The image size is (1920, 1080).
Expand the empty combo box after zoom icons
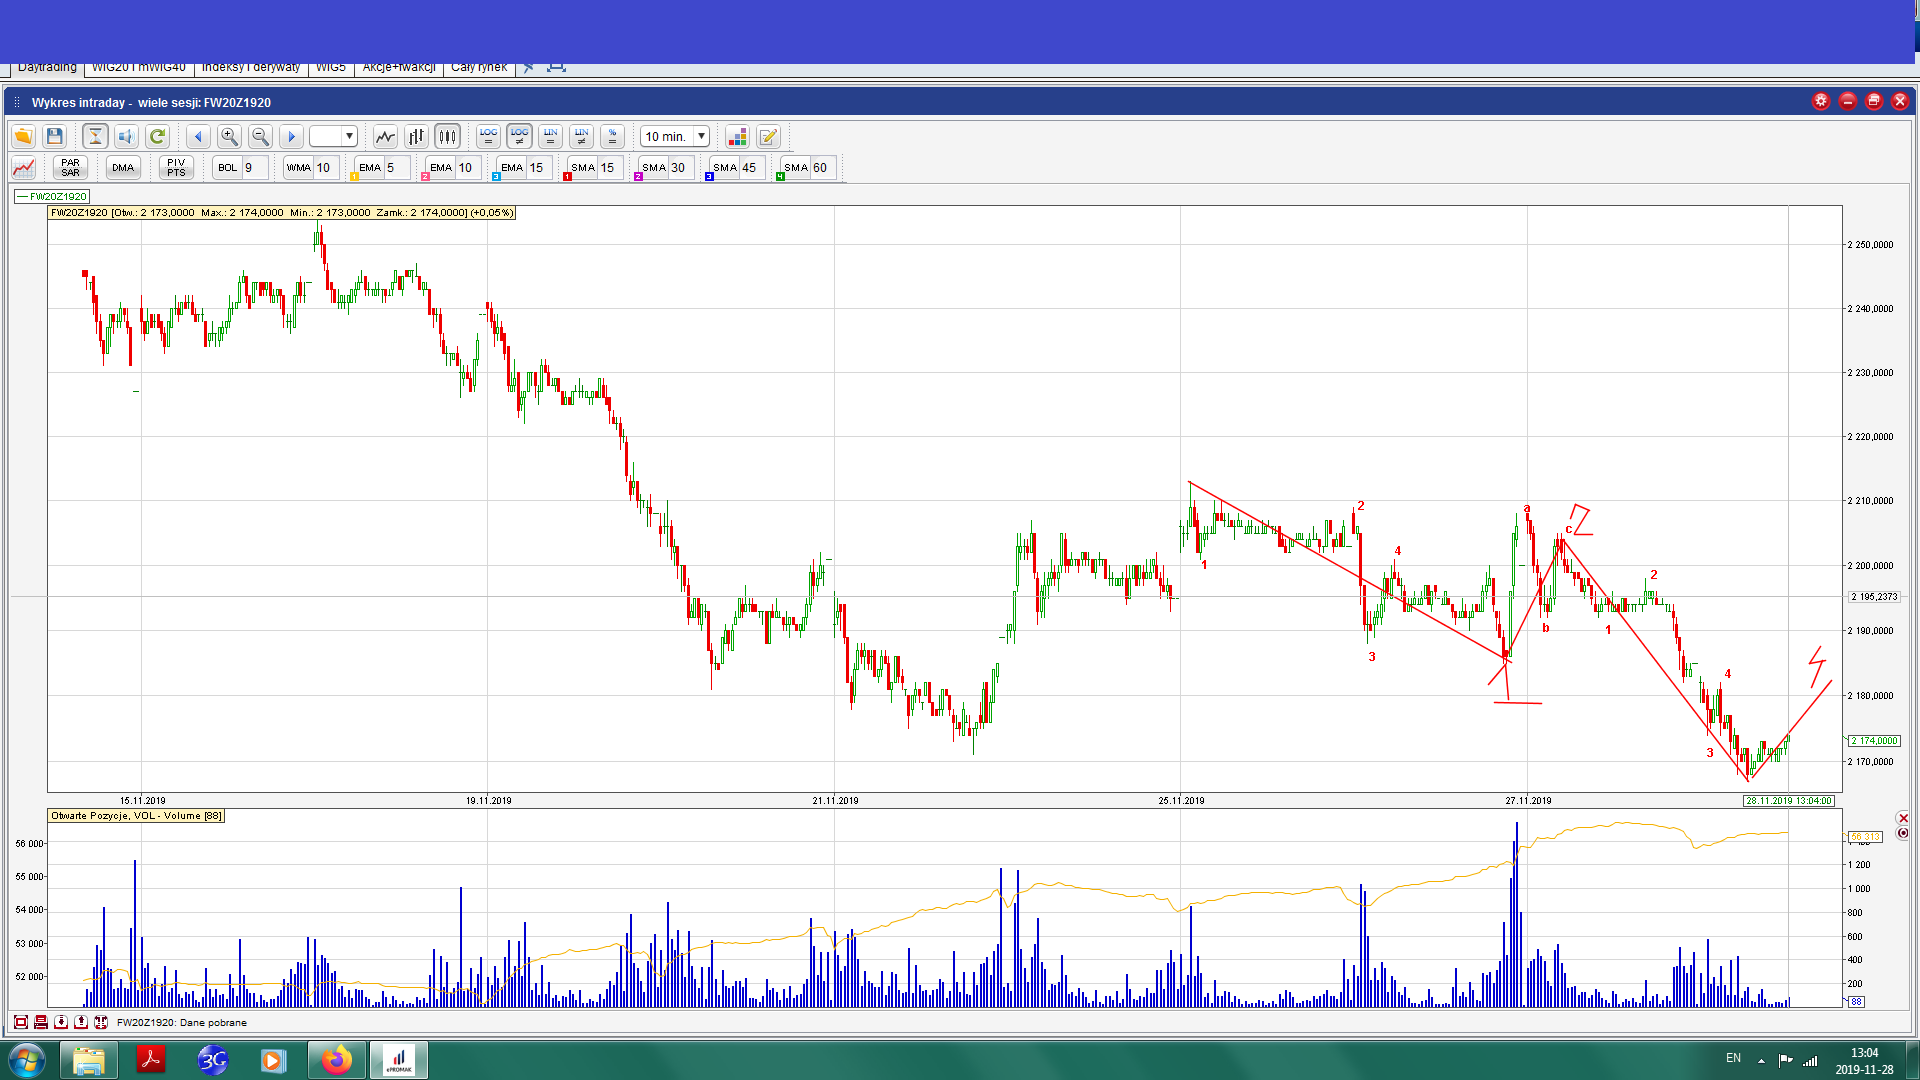click(349, 137)
